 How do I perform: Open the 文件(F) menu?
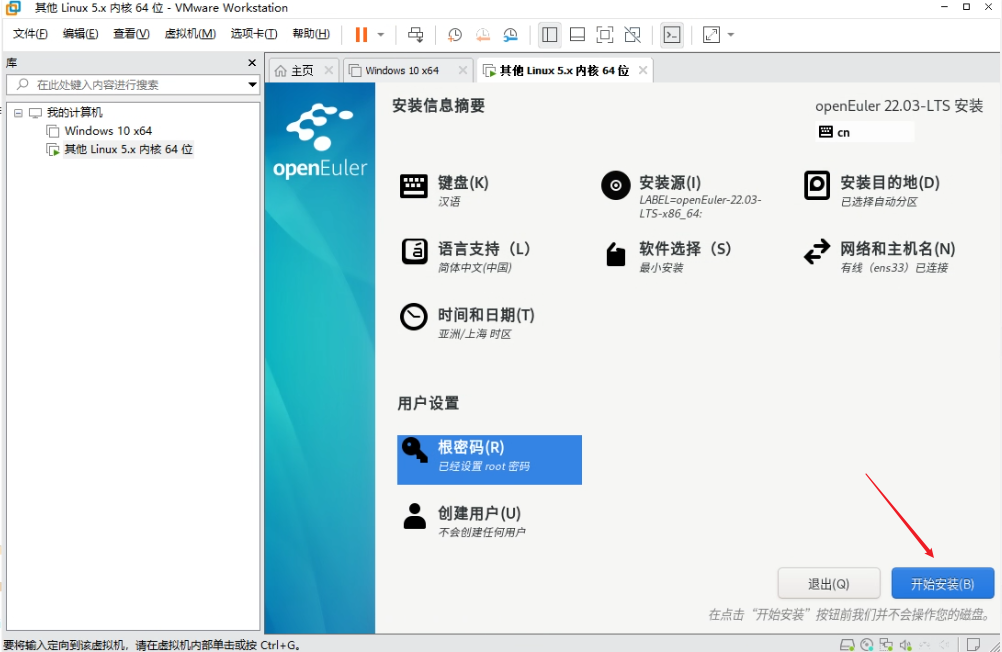point(30,34)
